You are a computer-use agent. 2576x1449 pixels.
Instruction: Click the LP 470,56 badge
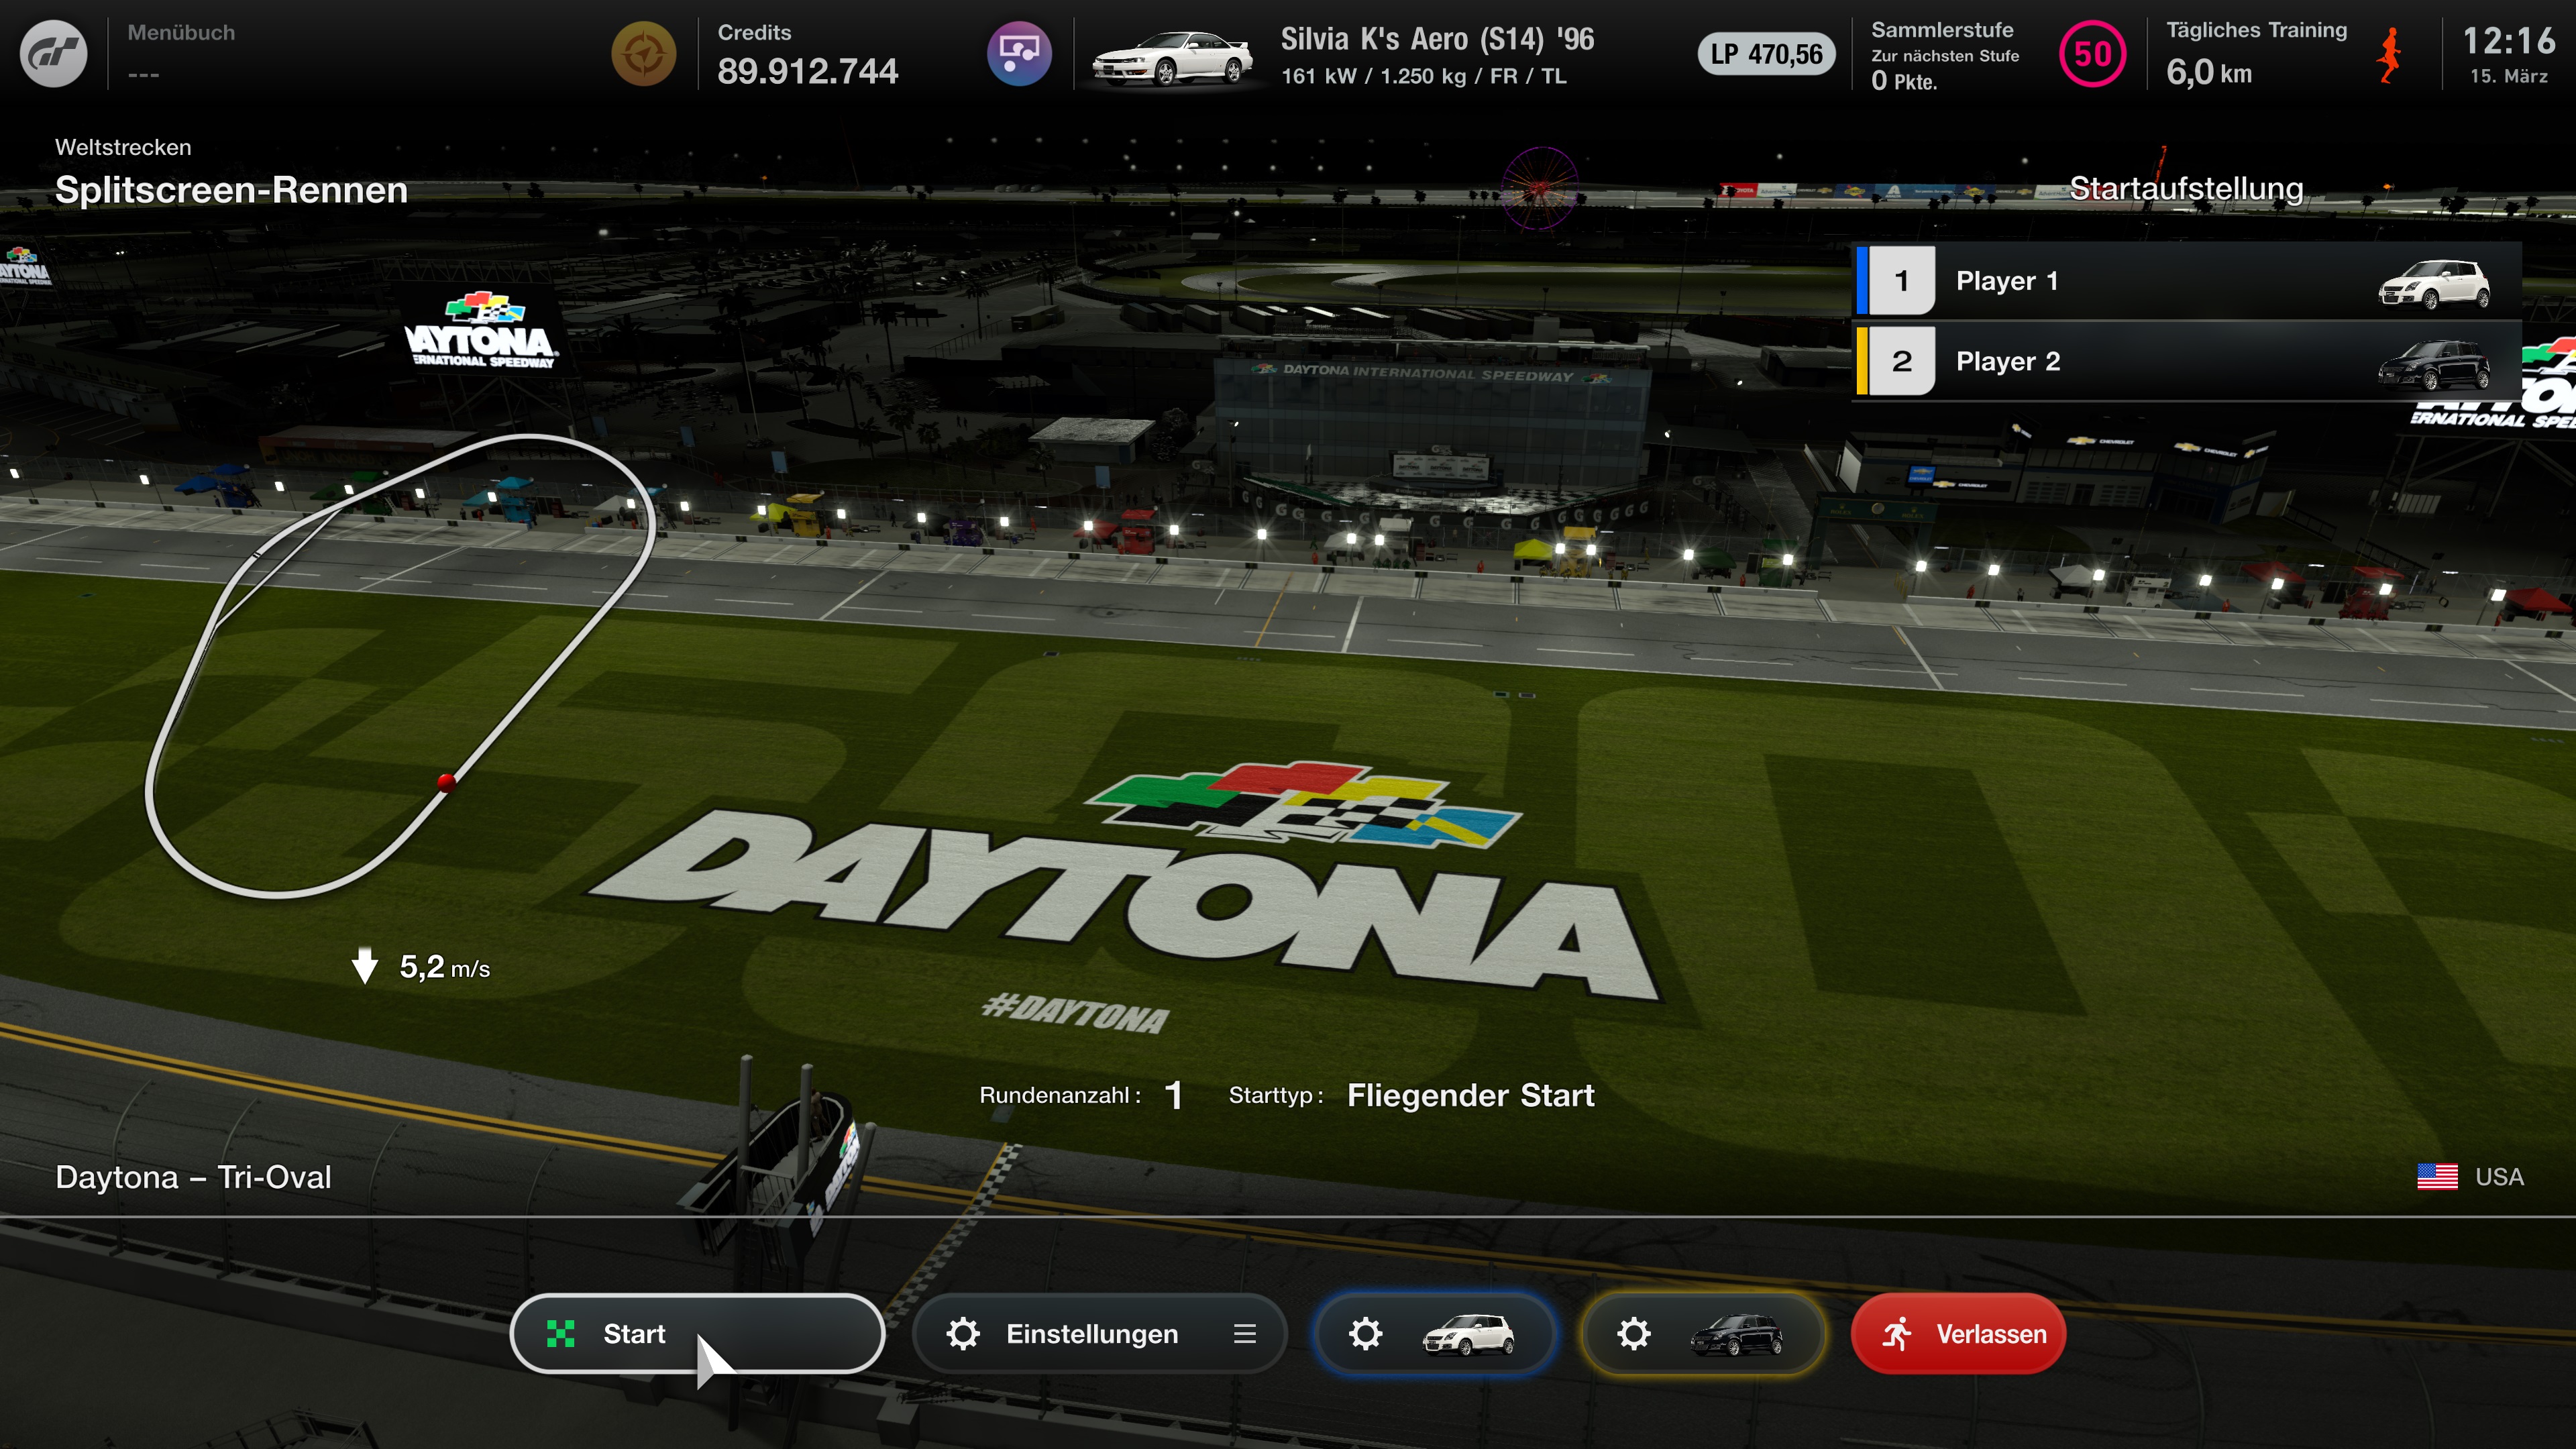1766,54
